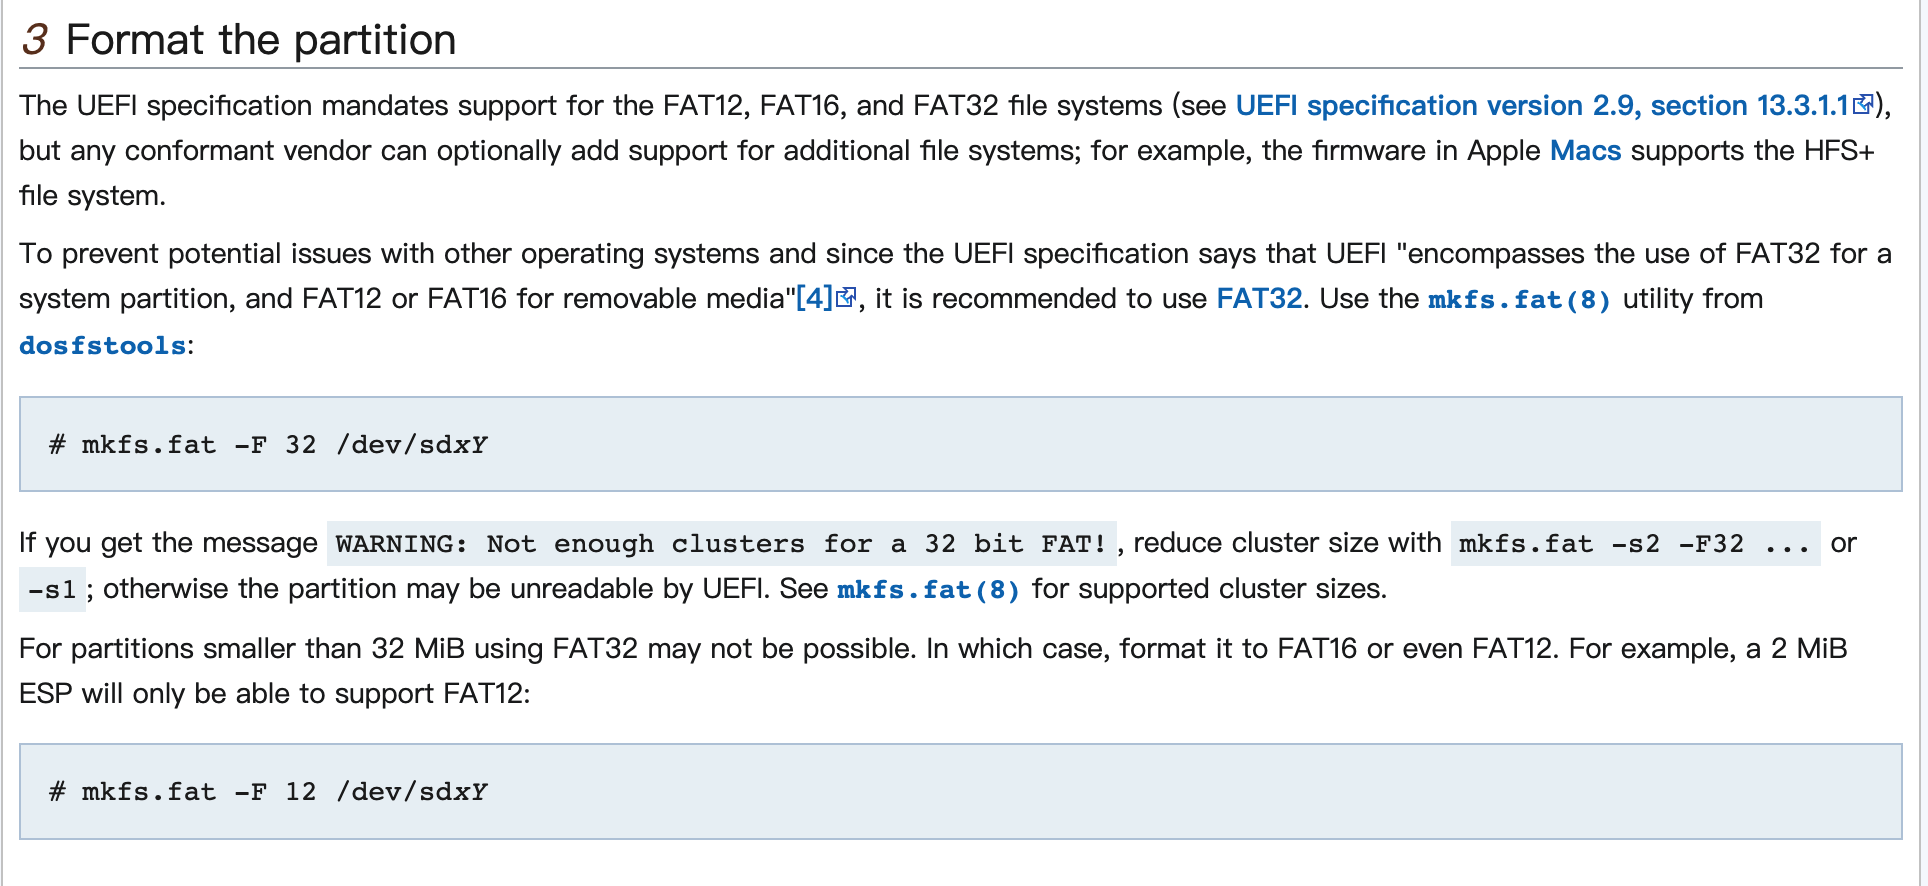Click the 'mkfs.fat -F 32' command block
1928x886 pixels.
point(960,444)
